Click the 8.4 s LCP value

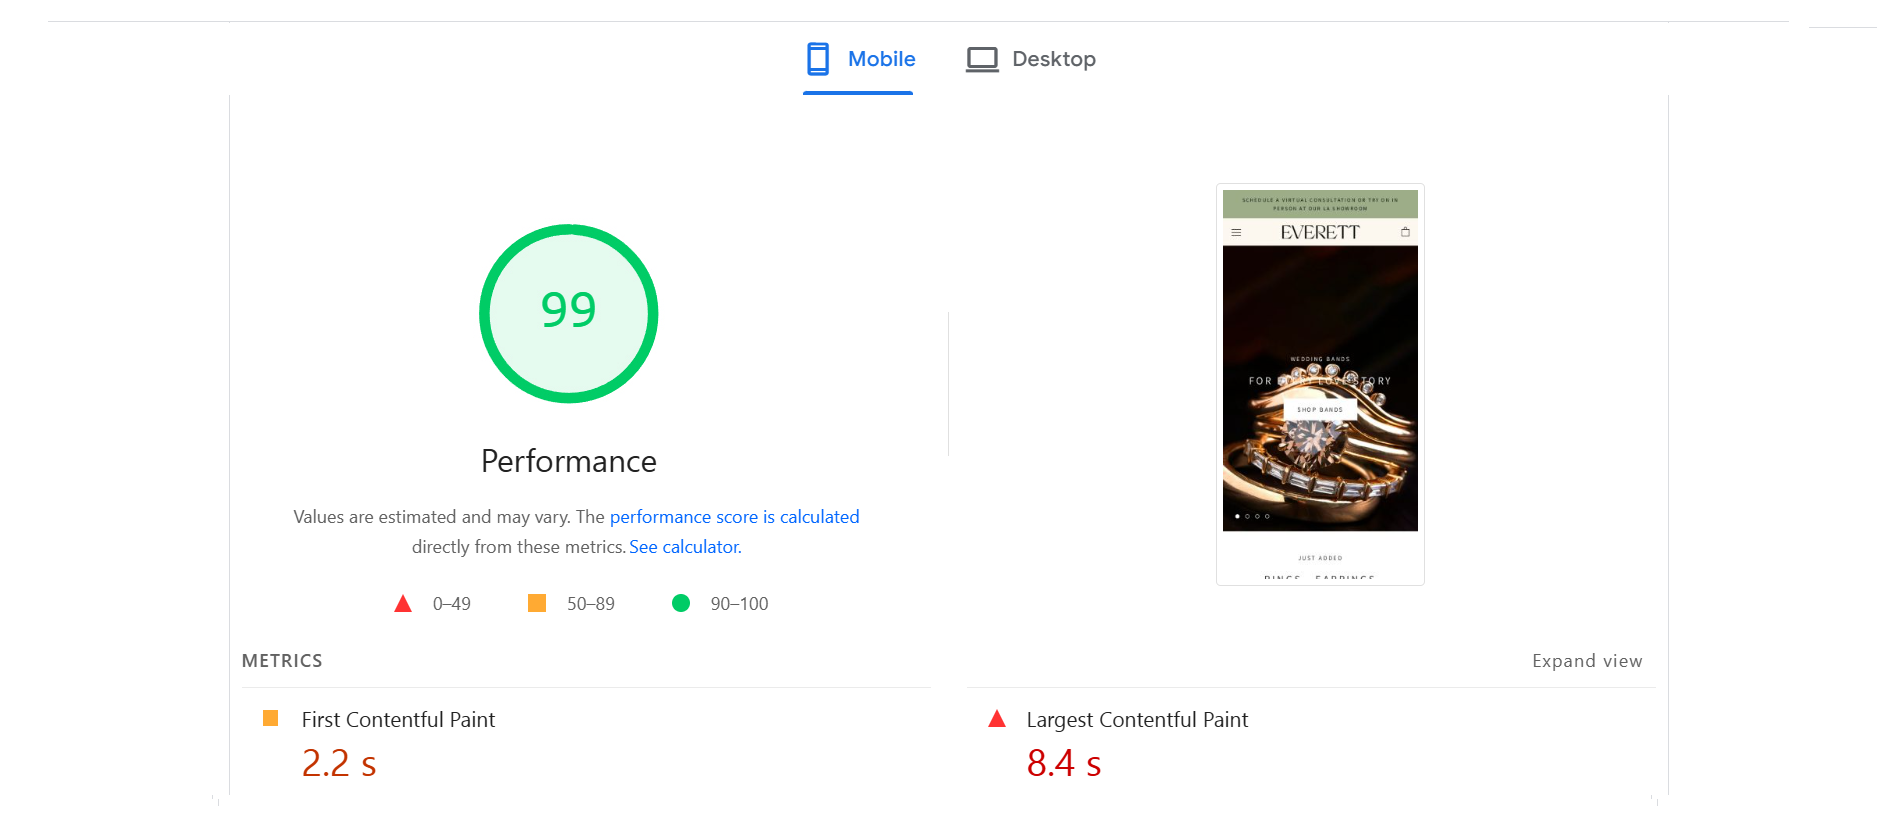[x=1063, y=764]
